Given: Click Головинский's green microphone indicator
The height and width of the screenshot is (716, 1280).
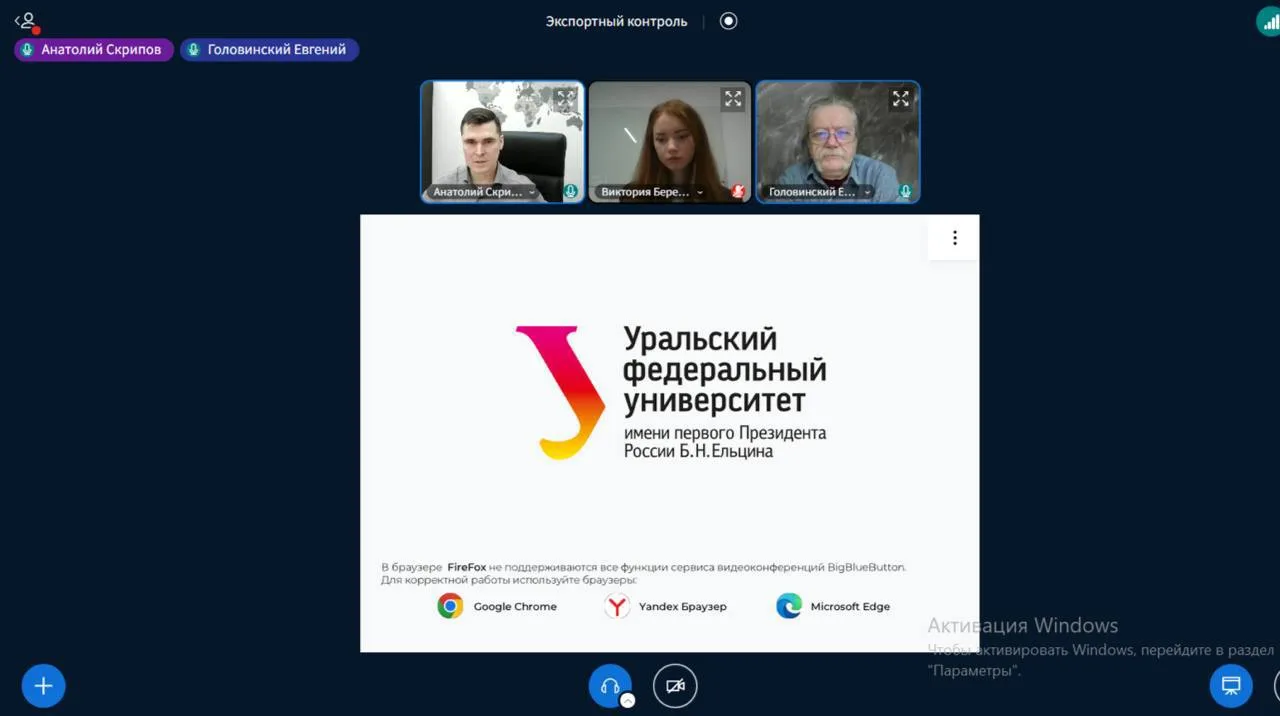Looking at the screenshot, I should point(905,191).
